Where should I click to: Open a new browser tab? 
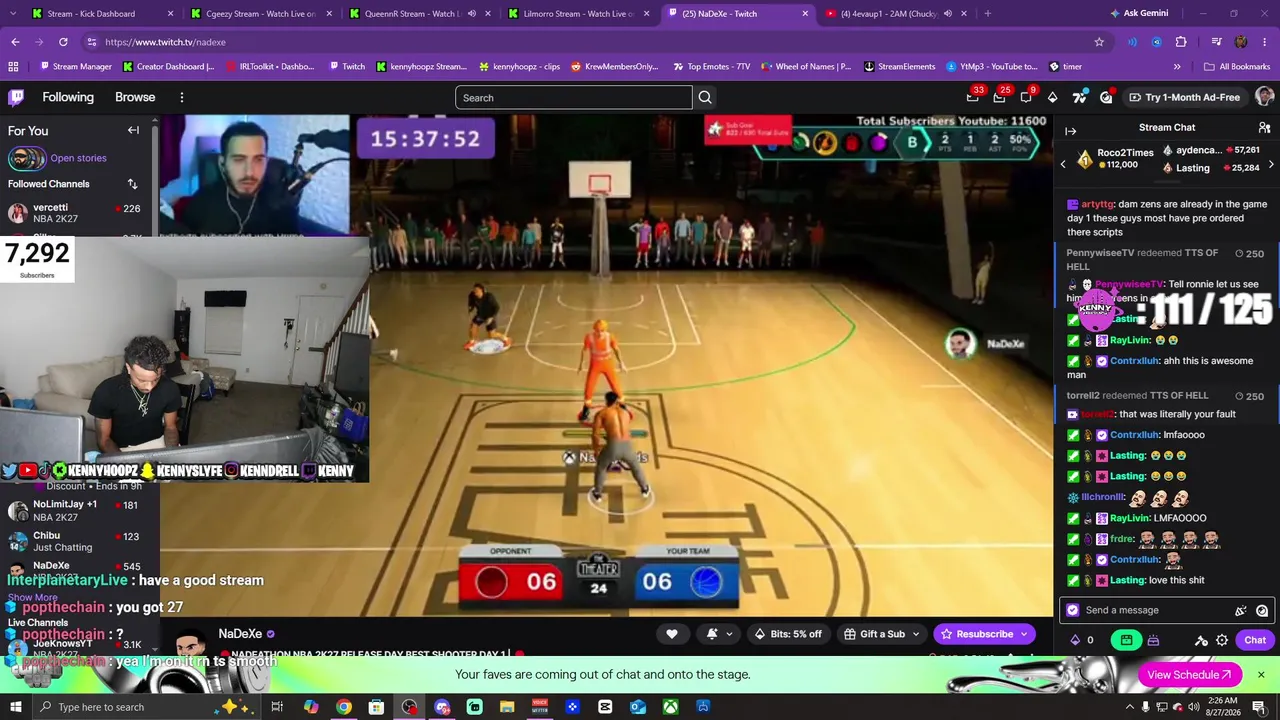[987, 14]
